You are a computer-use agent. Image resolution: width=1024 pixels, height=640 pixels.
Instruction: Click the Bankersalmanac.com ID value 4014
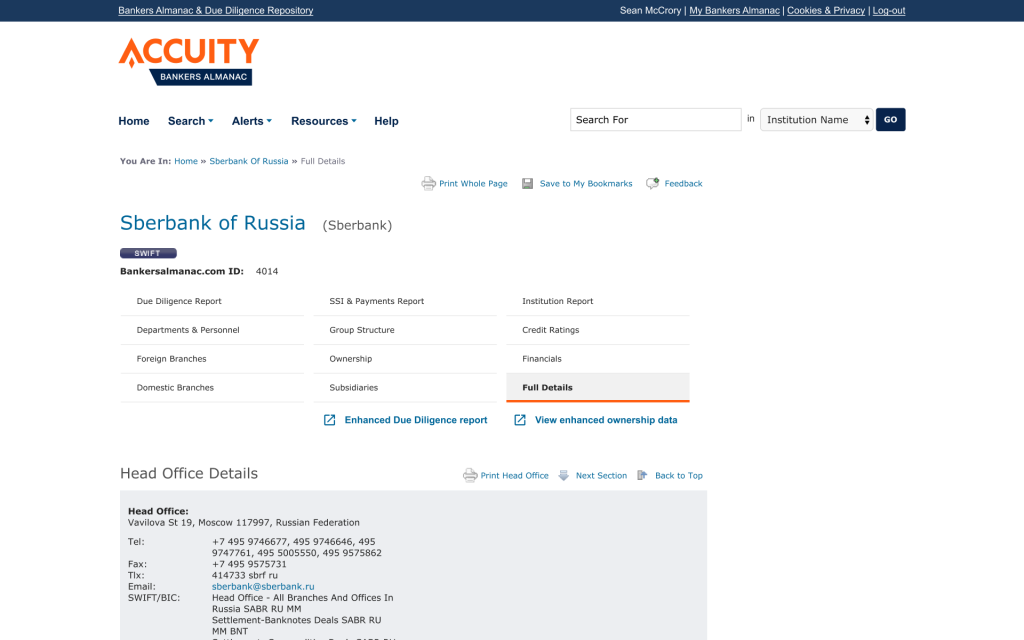tap(267, 271)
